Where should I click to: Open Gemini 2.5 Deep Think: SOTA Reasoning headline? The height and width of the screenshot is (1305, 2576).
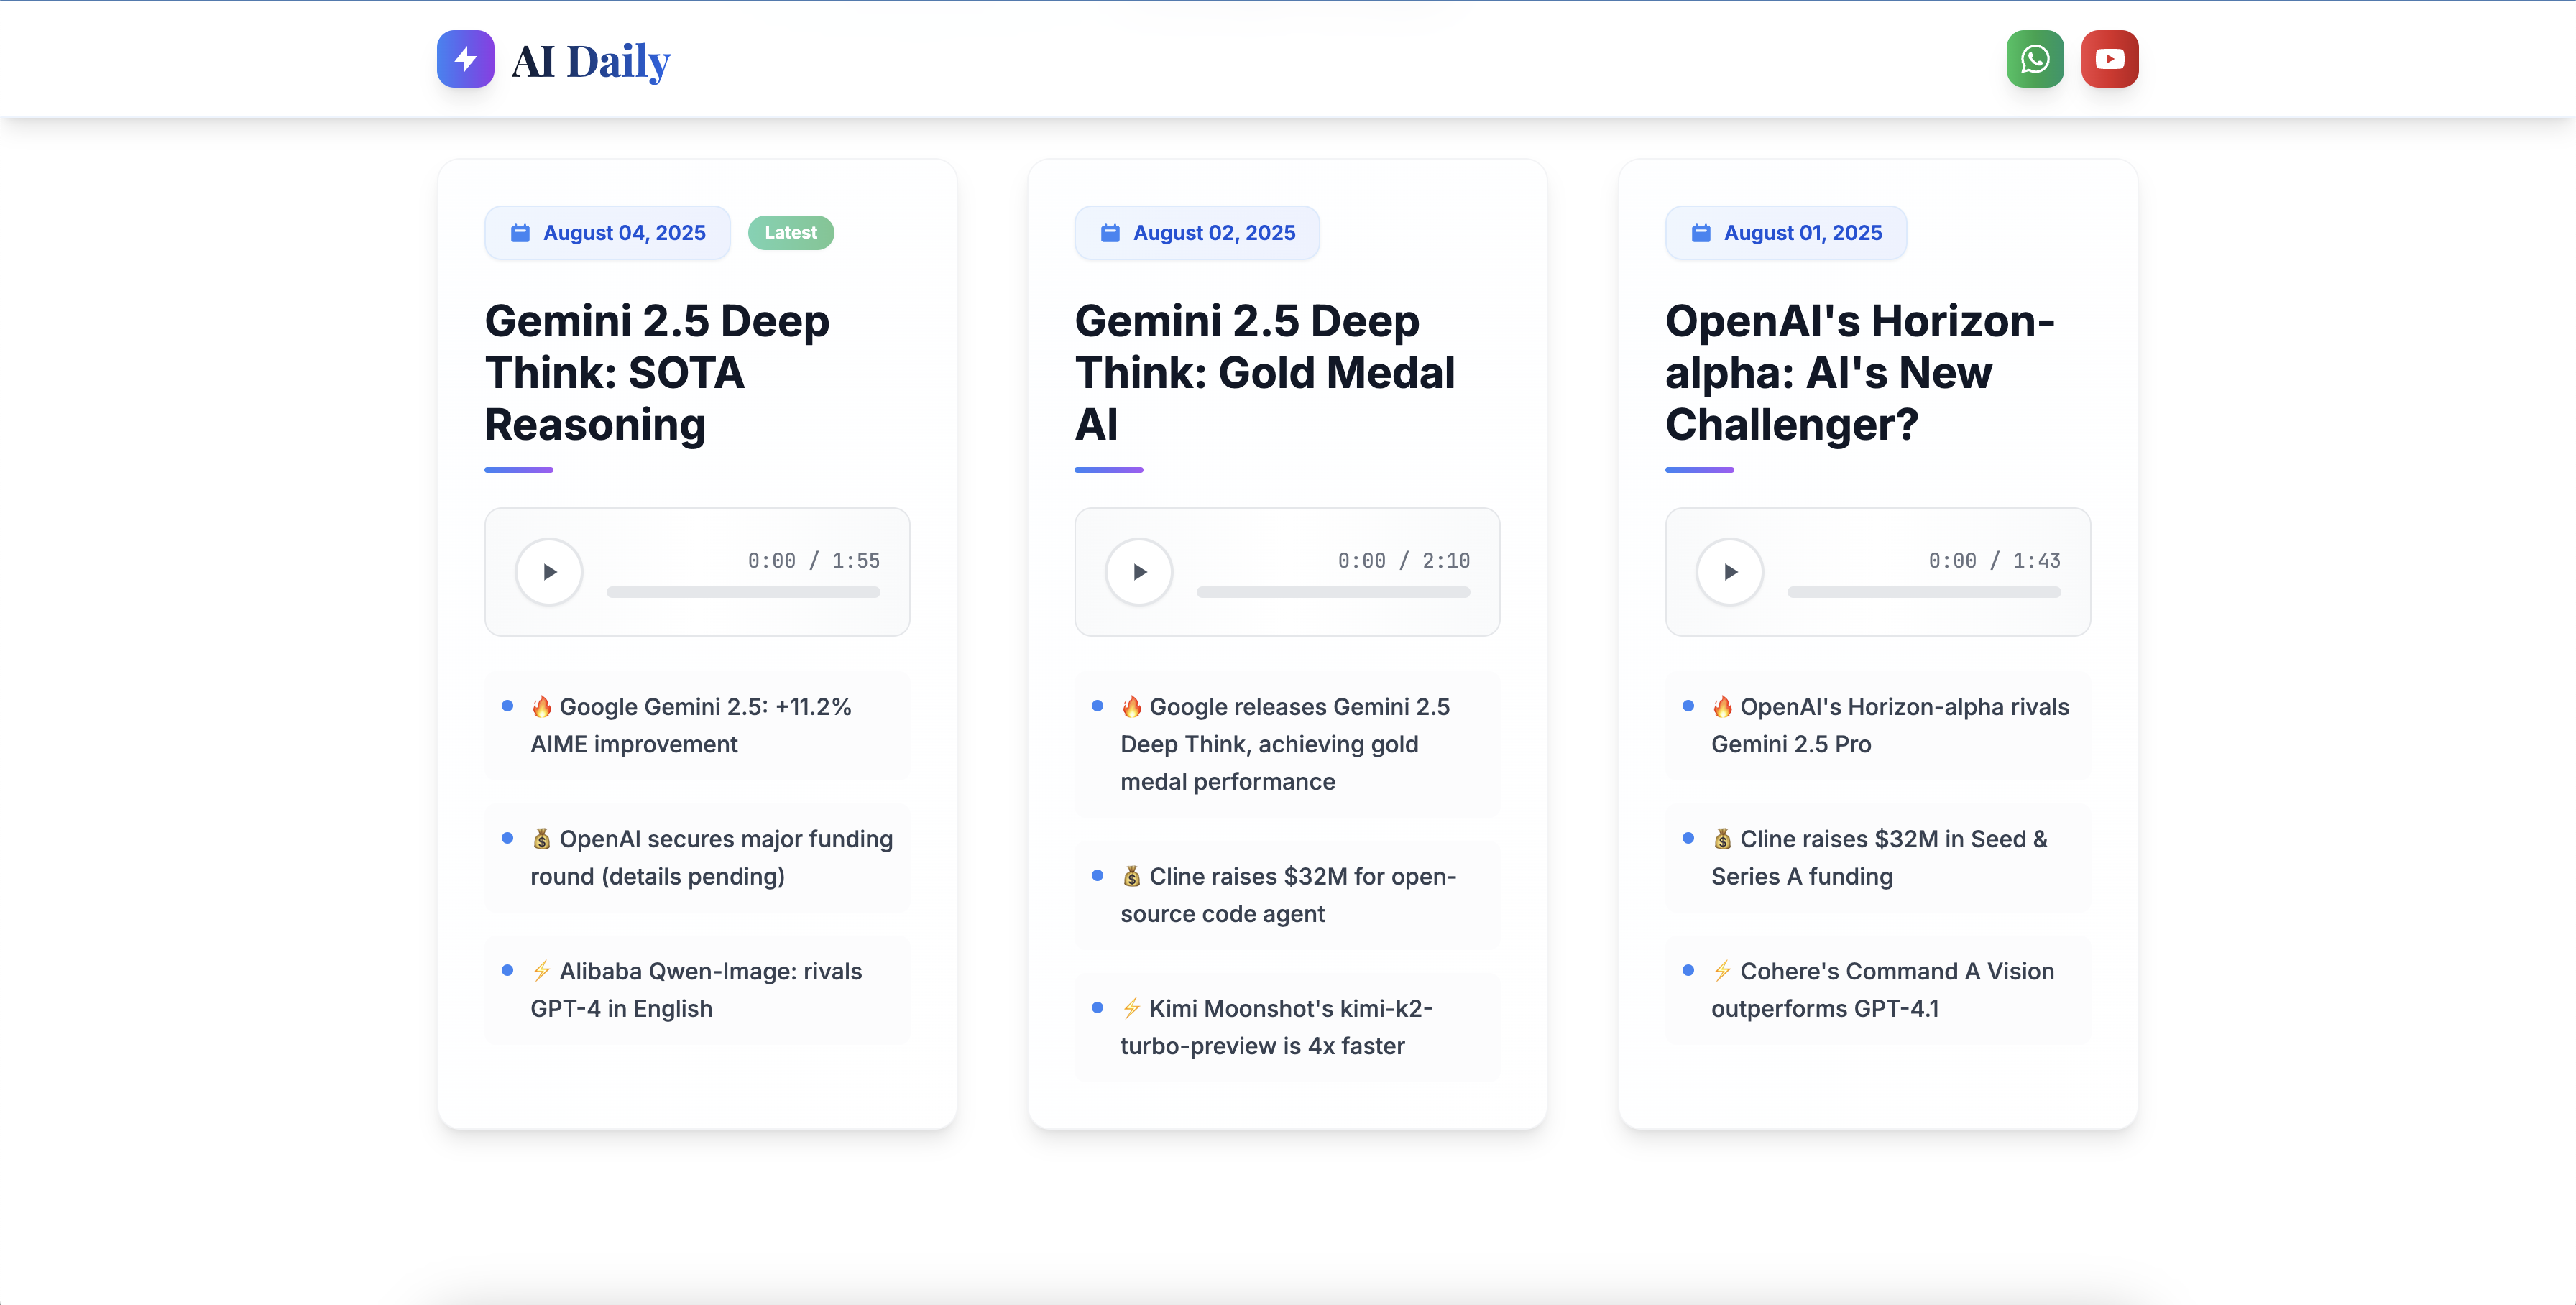[657, 373]
